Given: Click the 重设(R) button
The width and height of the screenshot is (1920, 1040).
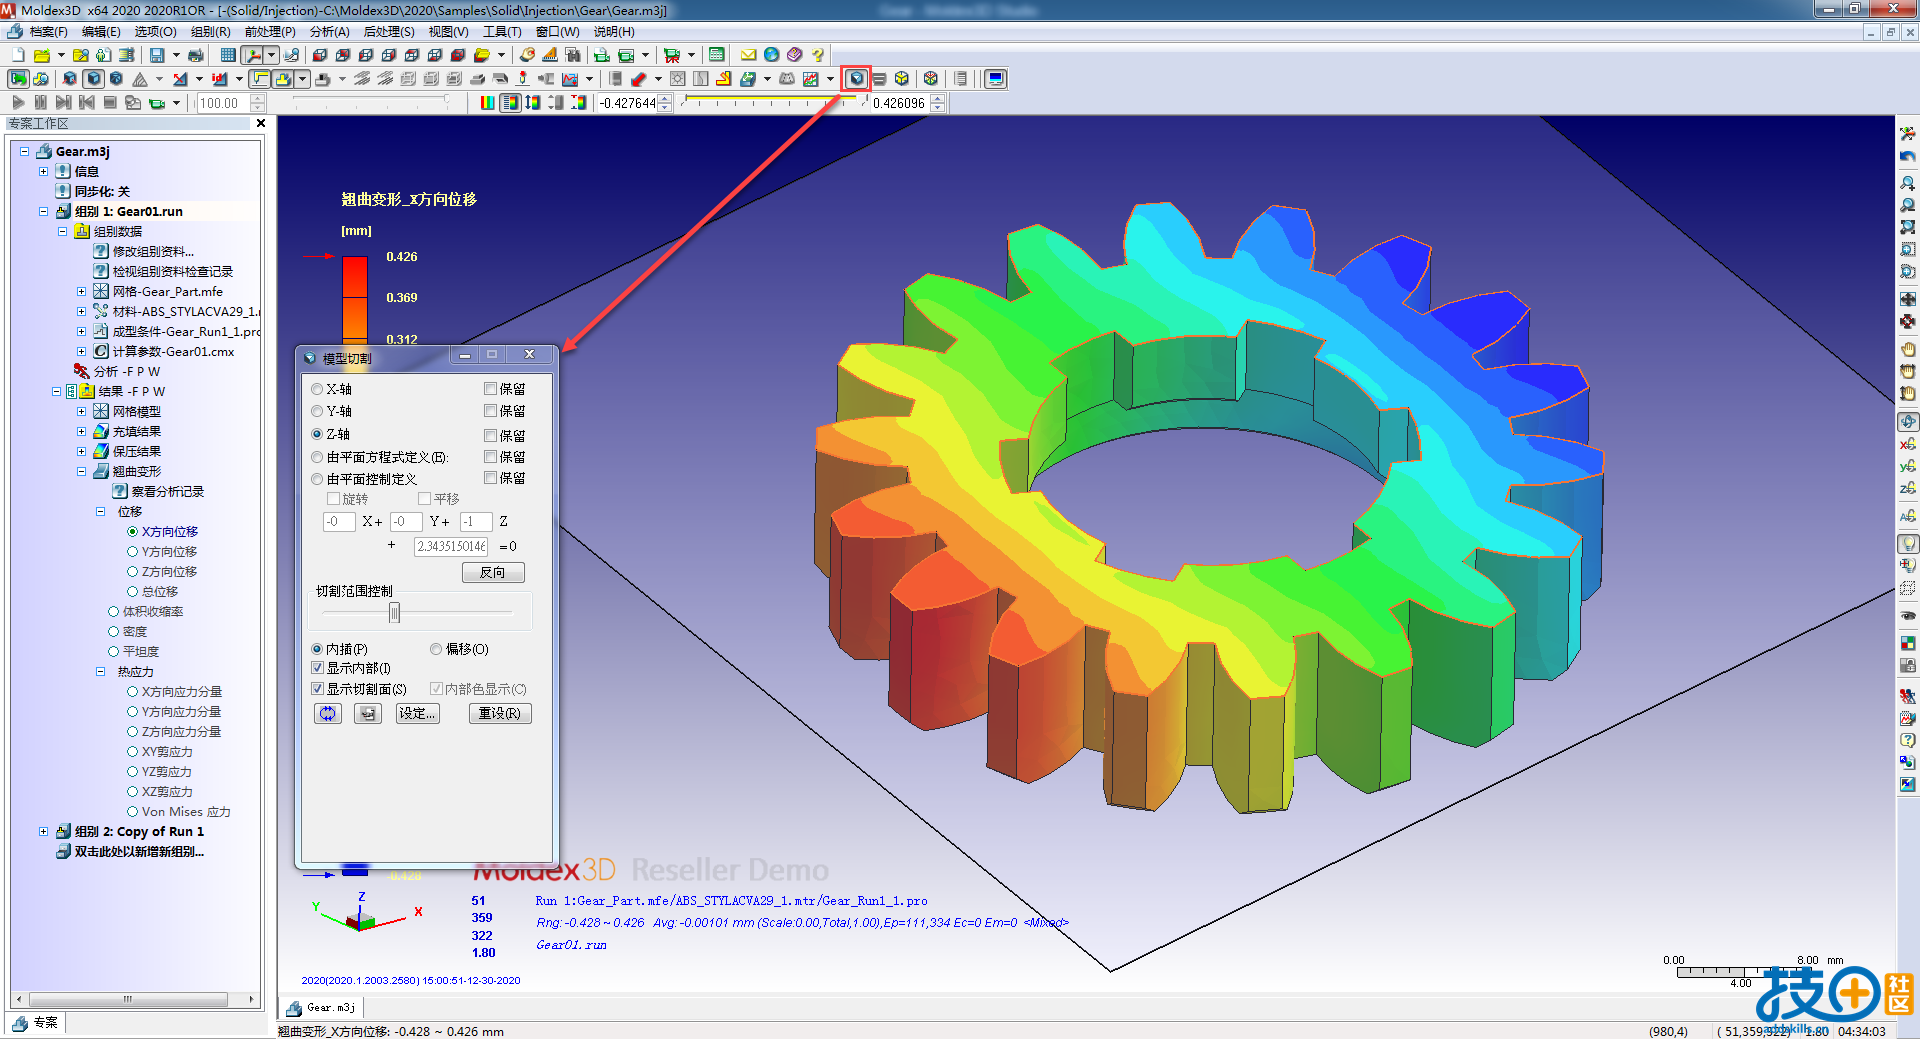Looking at the screenshot, I should [x=499, y=713].
